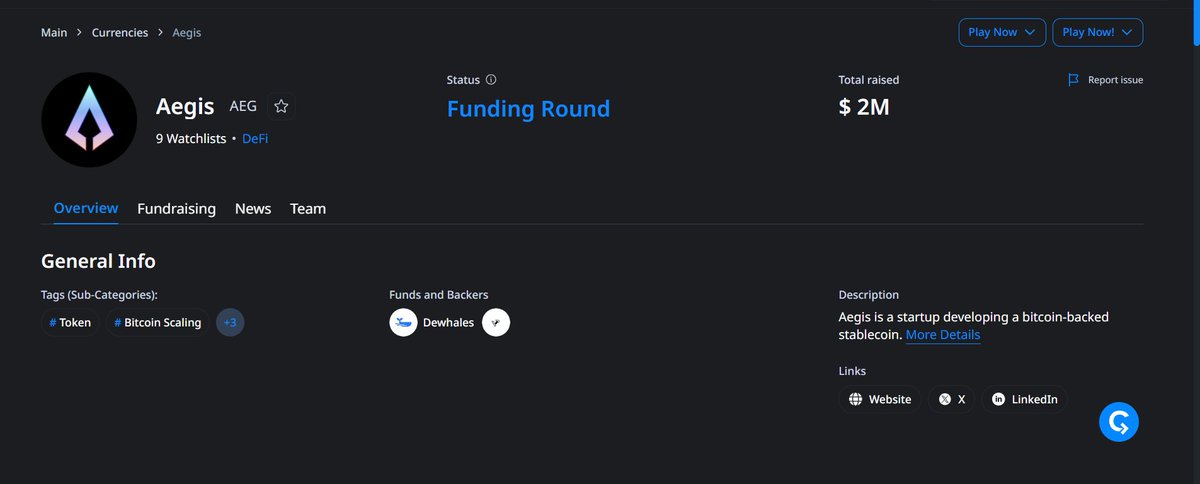Click the DeFi category link

tap(255, 139)
